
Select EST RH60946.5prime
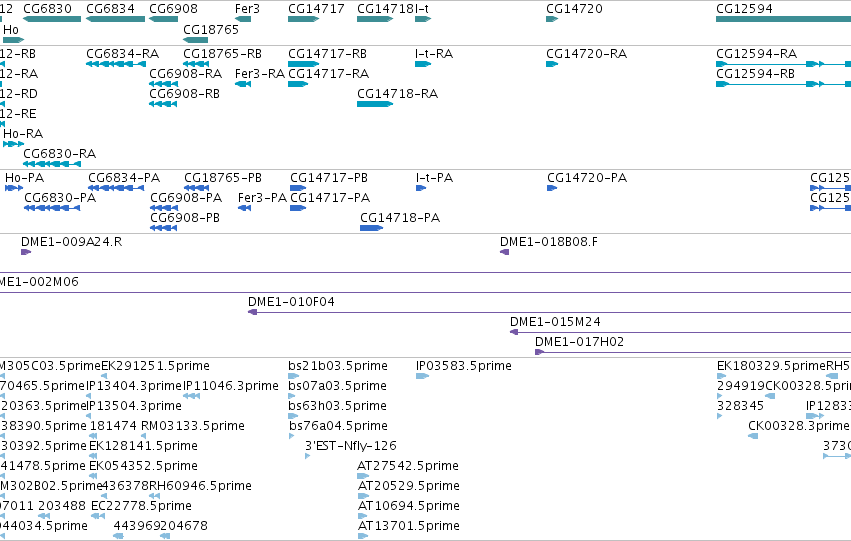pos(155,496)
